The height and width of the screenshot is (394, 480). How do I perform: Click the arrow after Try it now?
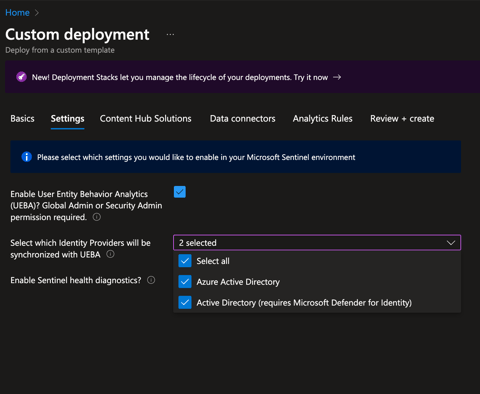tap(337, 77)
